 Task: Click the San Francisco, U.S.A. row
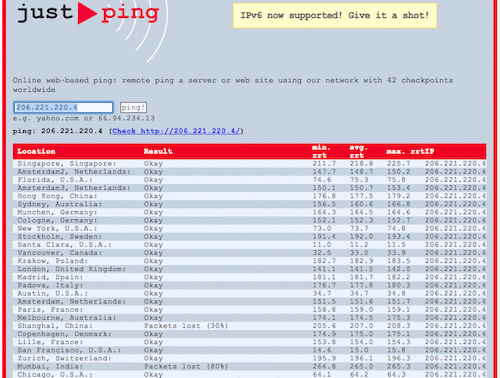[249, 350]
